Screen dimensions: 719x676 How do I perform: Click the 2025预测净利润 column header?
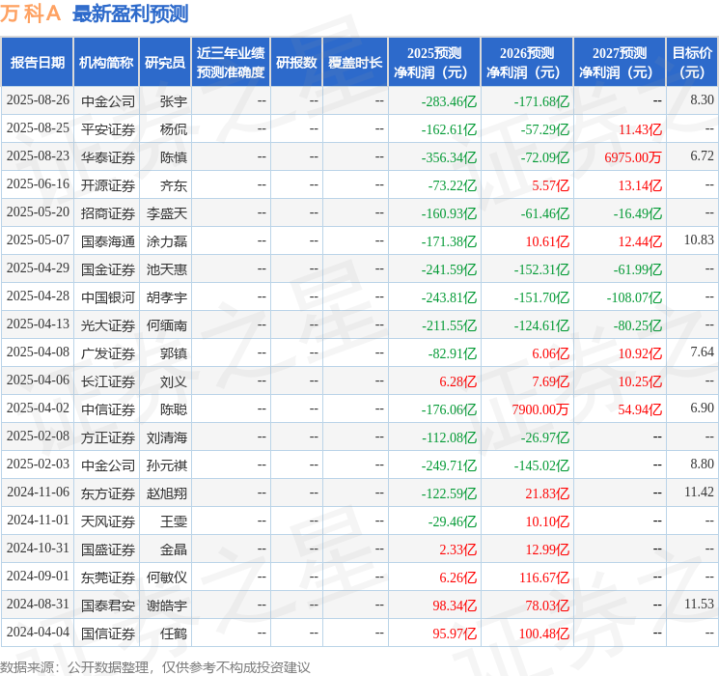pos(434,62)
